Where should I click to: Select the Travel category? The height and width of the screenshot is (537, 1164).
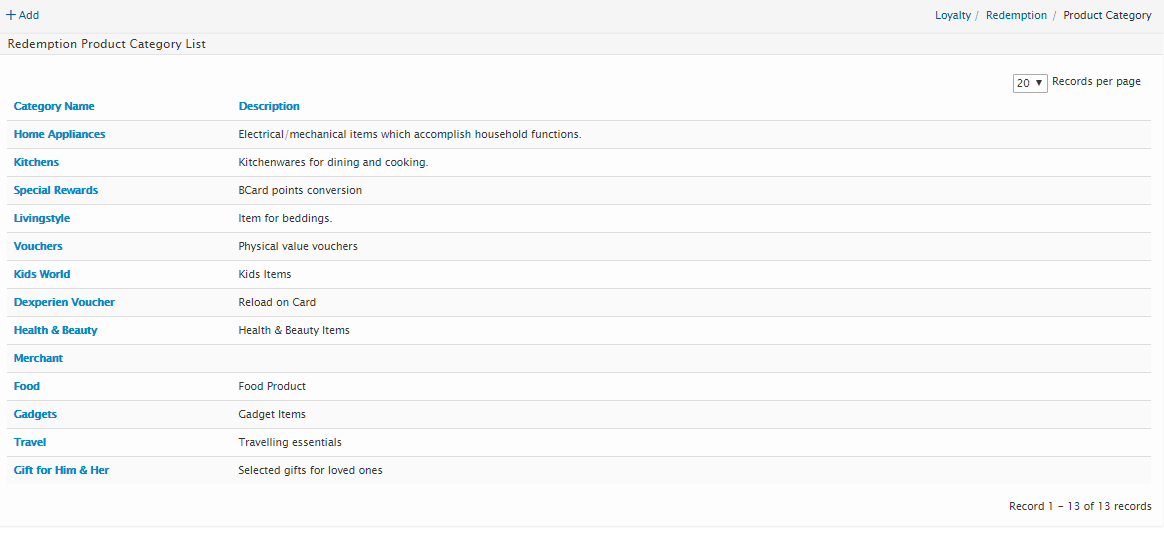click(x=30, y=442)
